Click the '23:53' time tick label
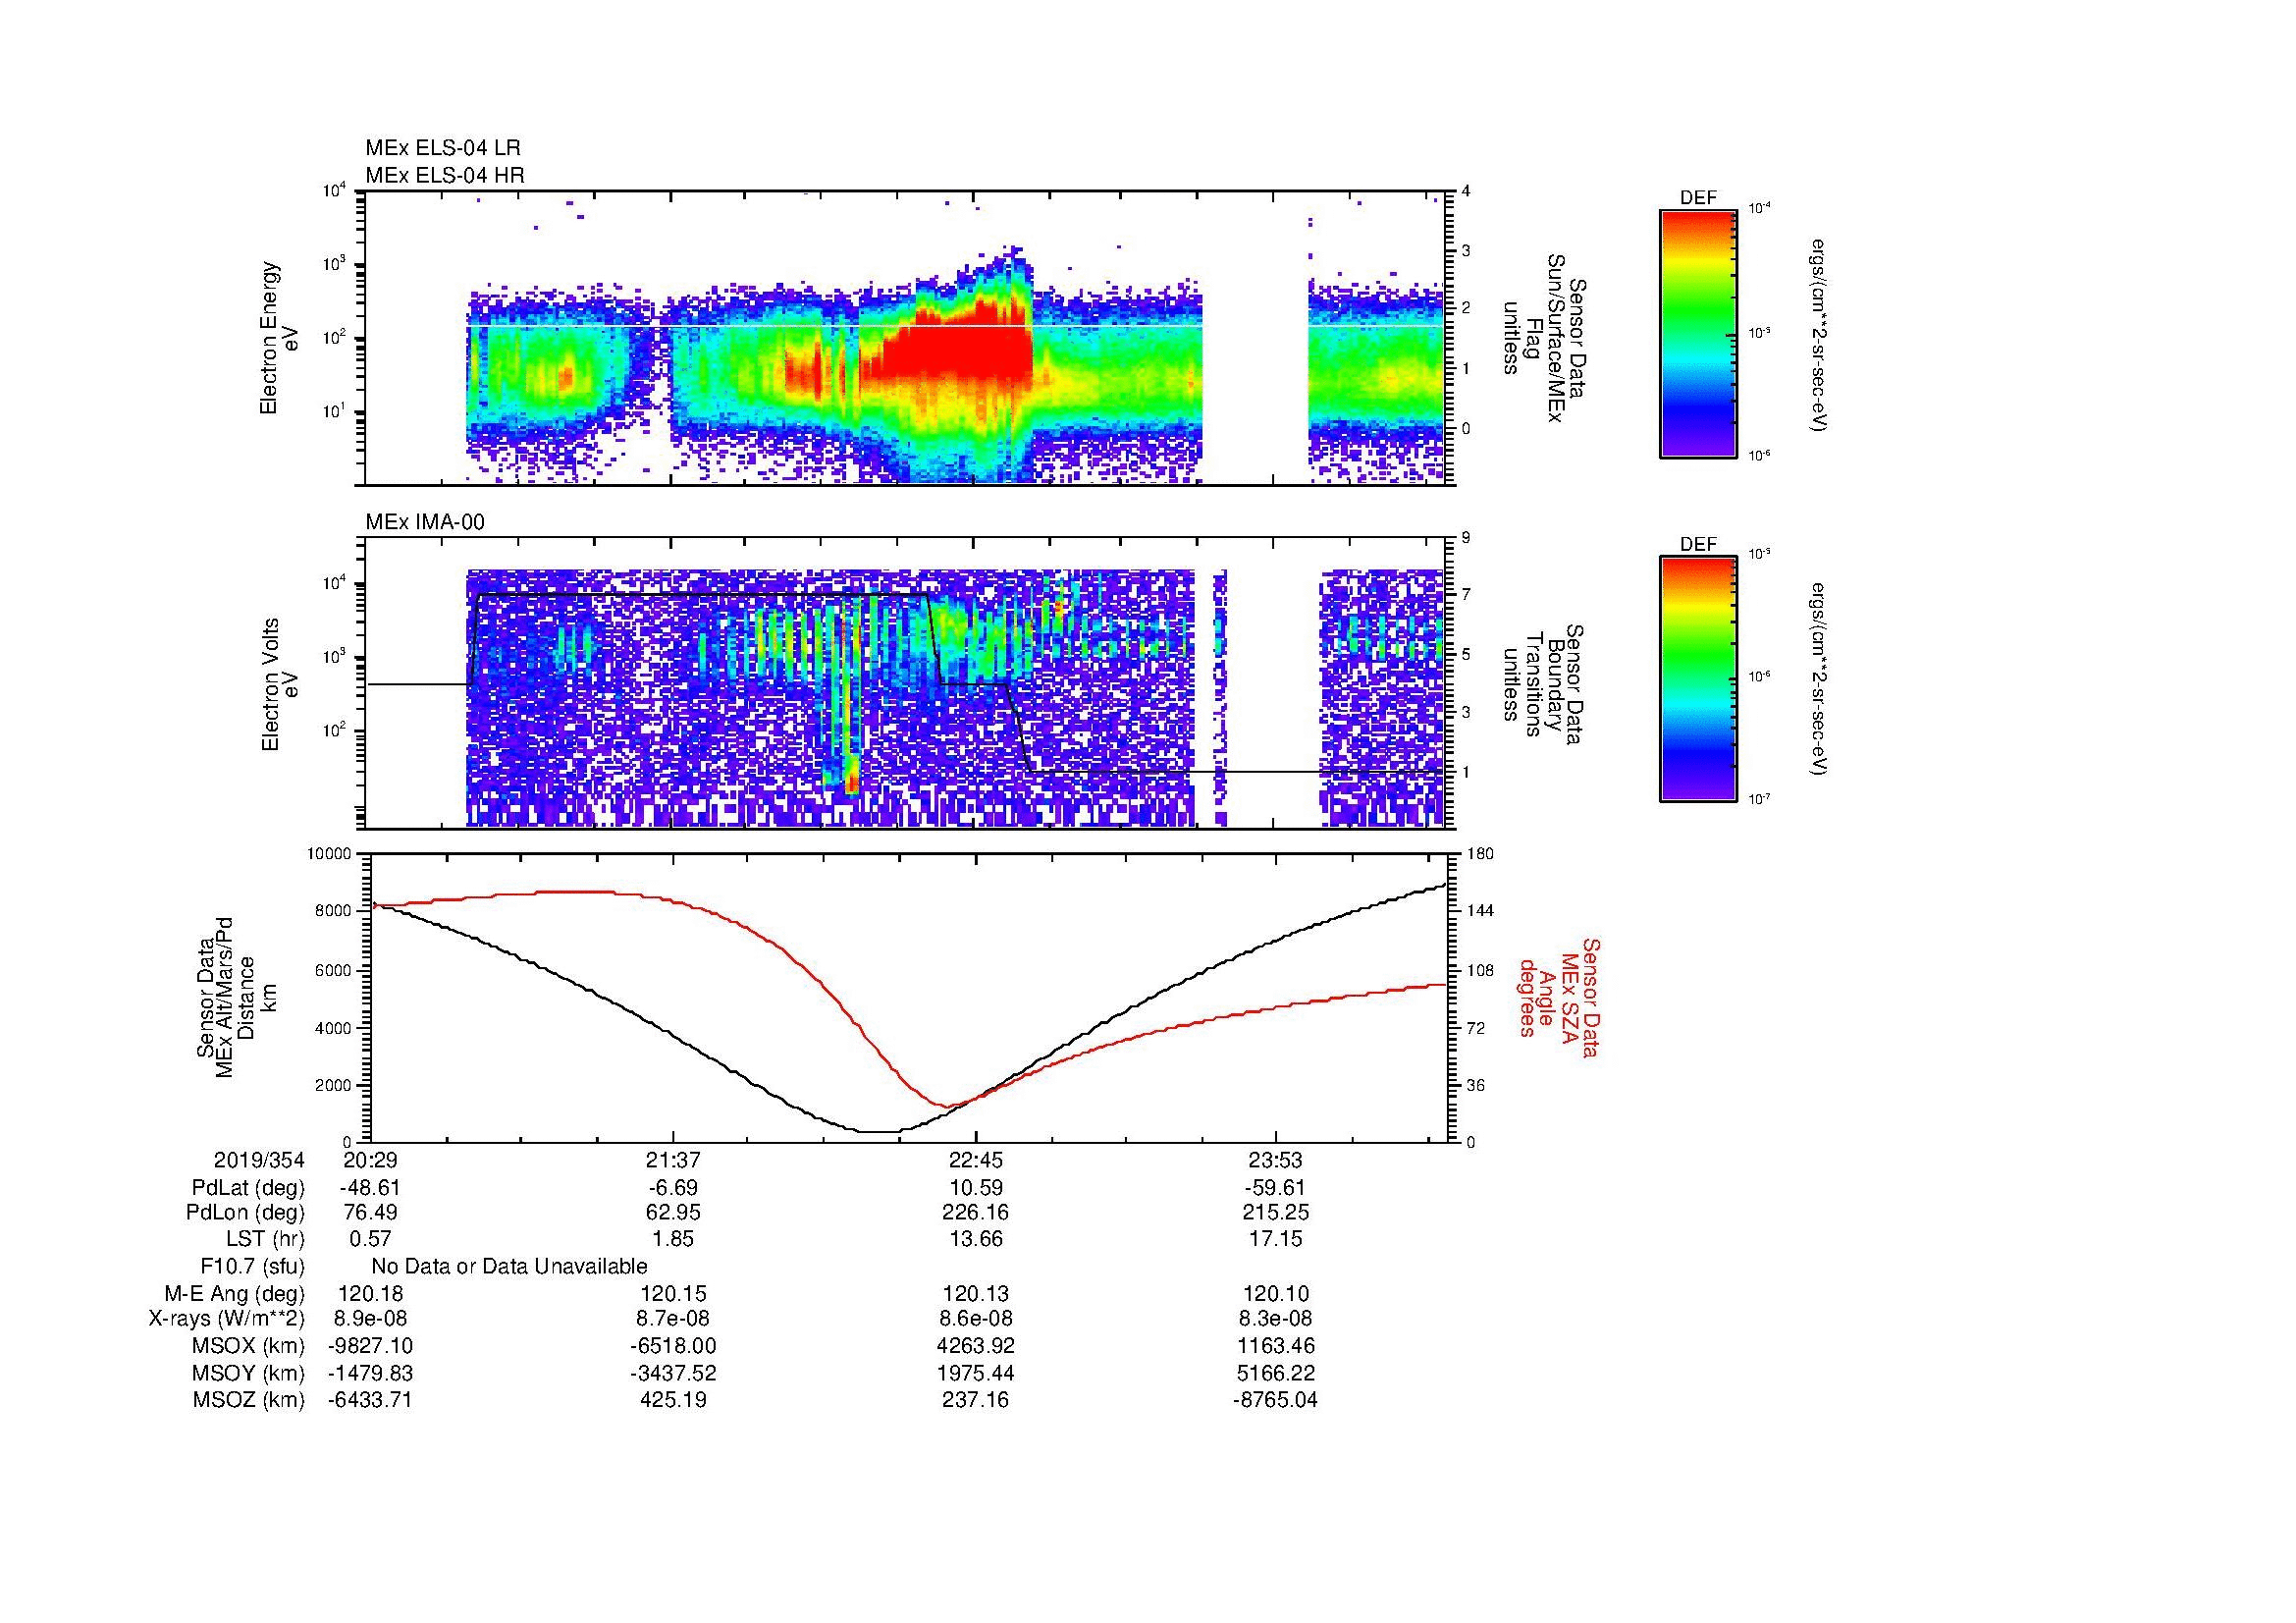The width and height of the screenshot is (2296, 1623). [x=1276, y=1160]
